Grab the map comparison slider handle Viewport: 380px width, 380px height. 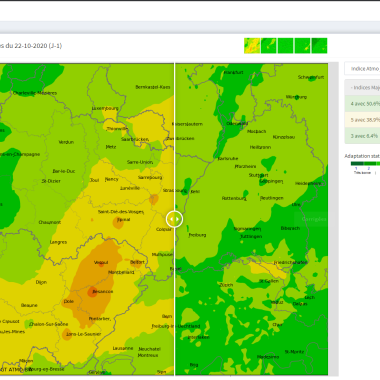(x=174, y=219)
